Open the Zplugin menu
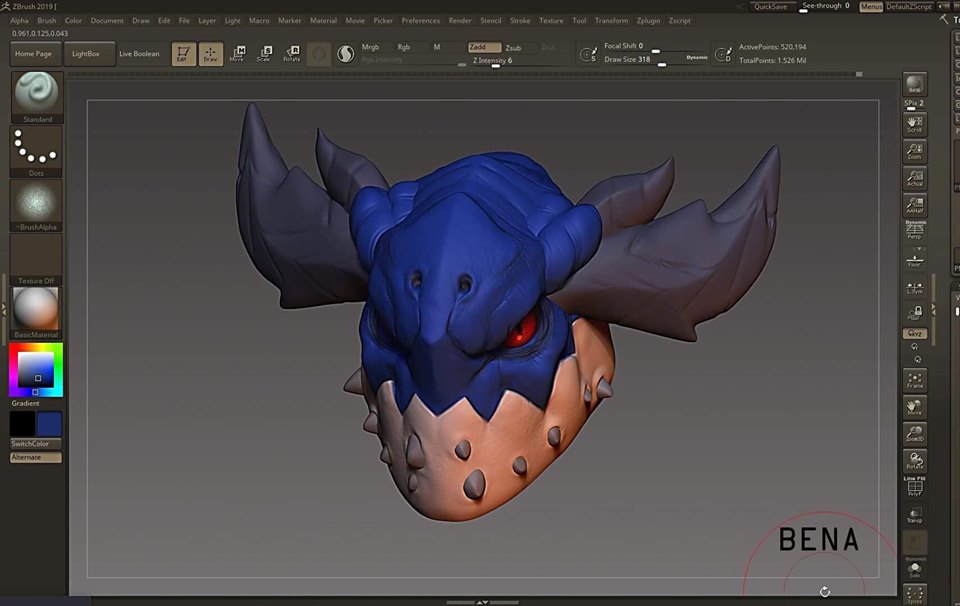This screenshot has height=606, width=960. point(649,20)
